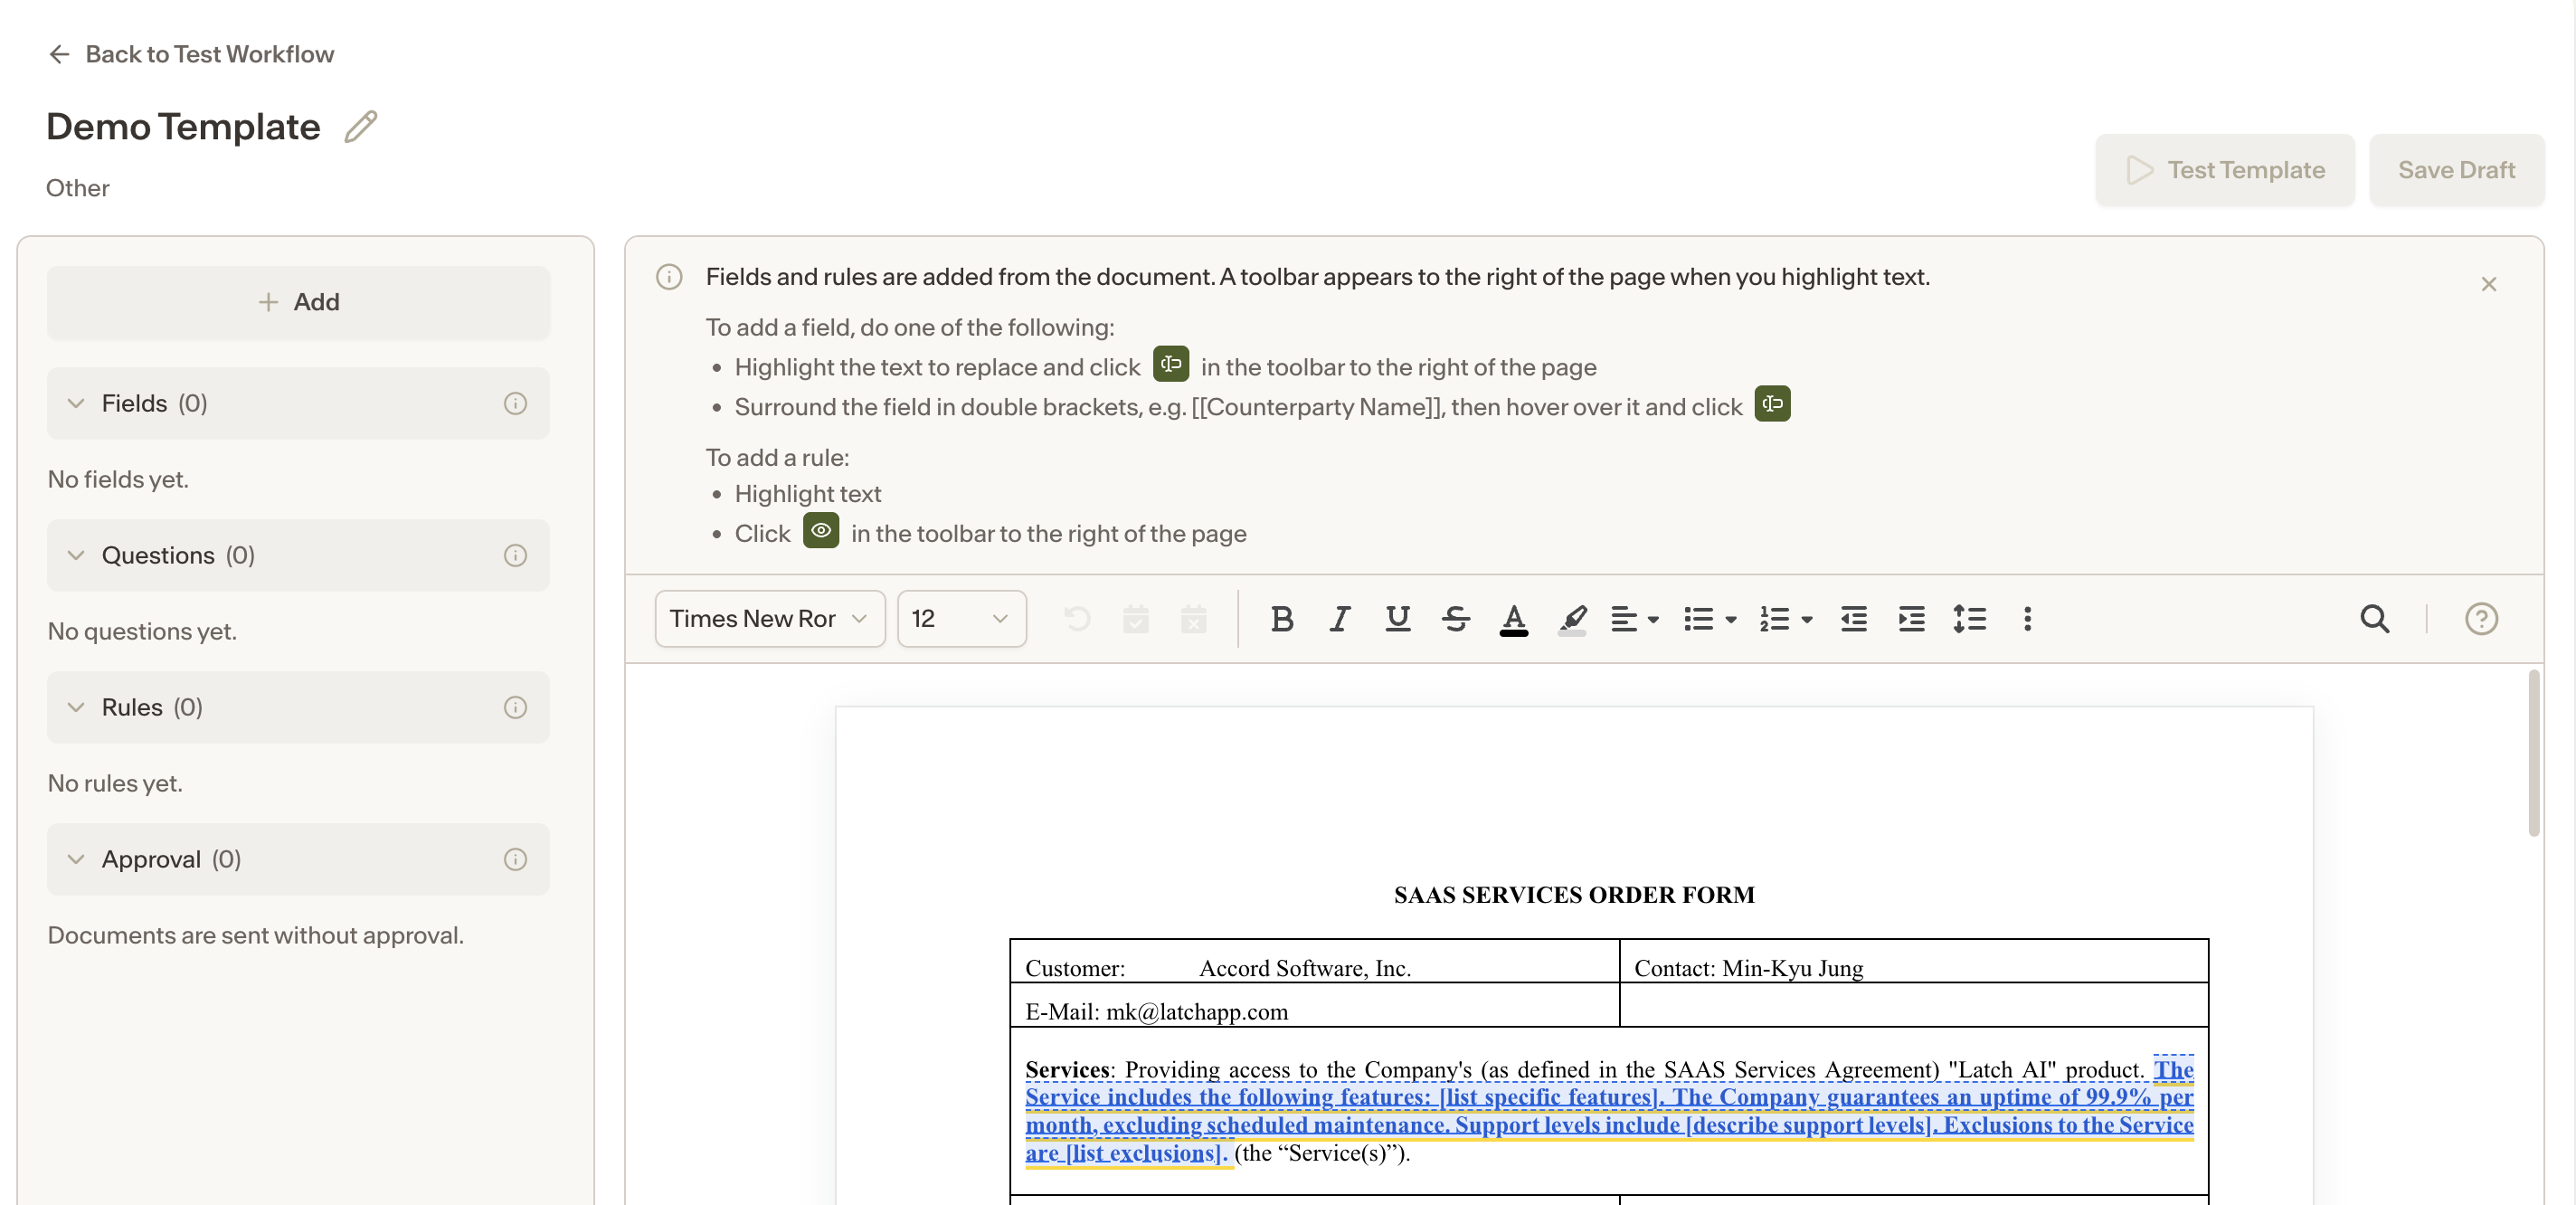Collapse the Questions section
This screenshot has width=2576, height=1205.
76,555
